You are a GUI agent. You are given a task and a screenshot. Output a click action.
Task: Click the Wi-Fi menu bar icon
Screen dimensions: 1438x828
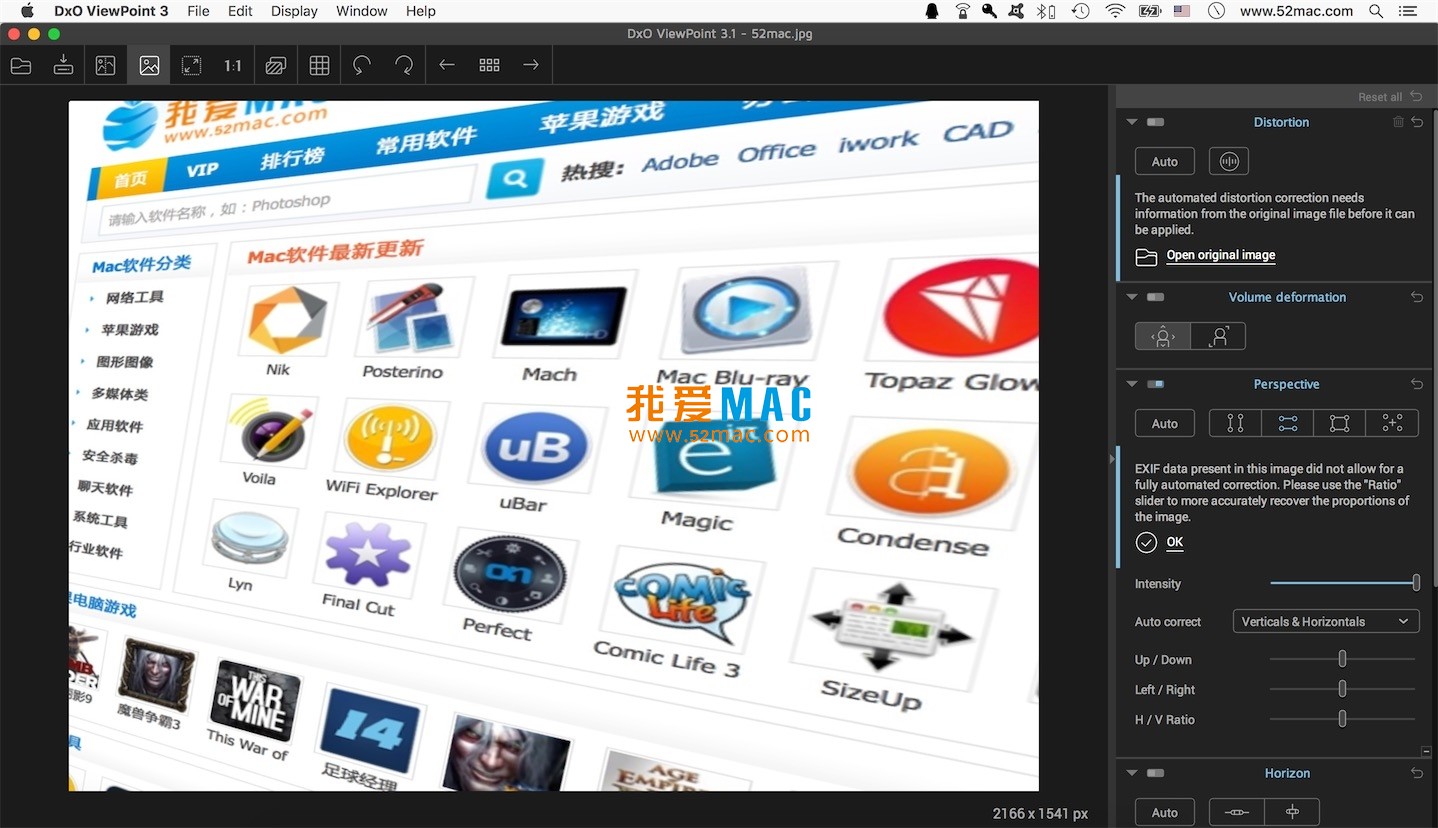[1115, 11]
